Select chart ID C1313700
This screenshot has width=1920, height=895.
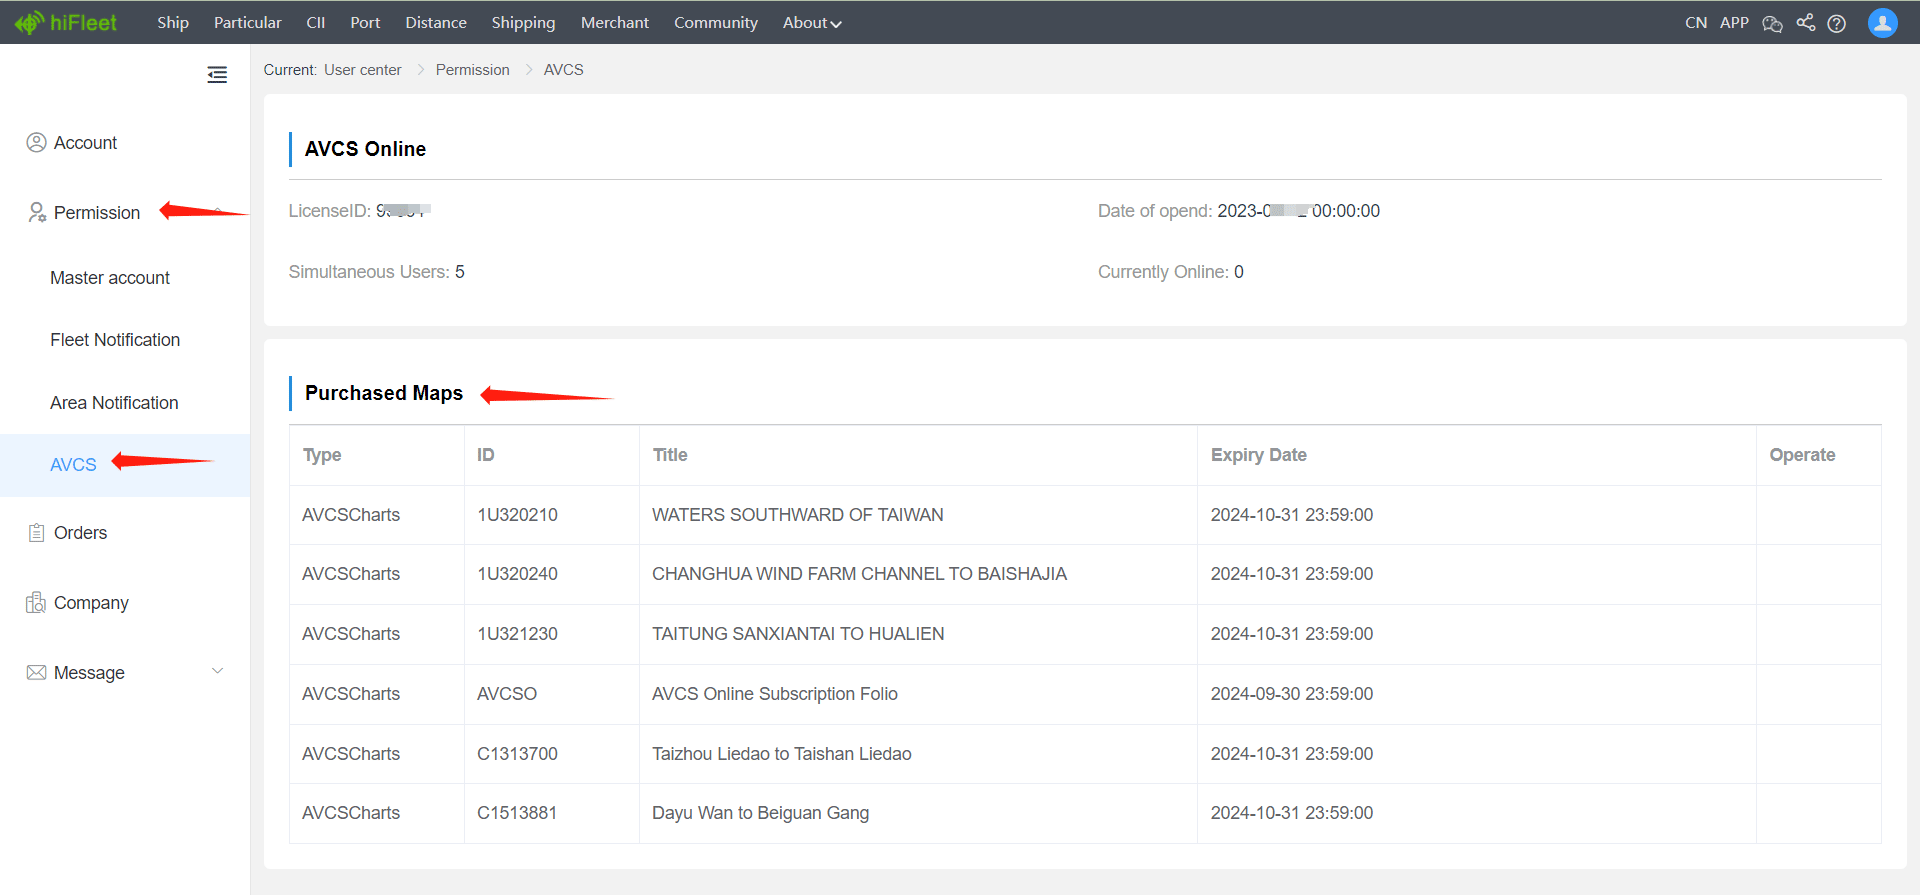[x=517, y=754]
